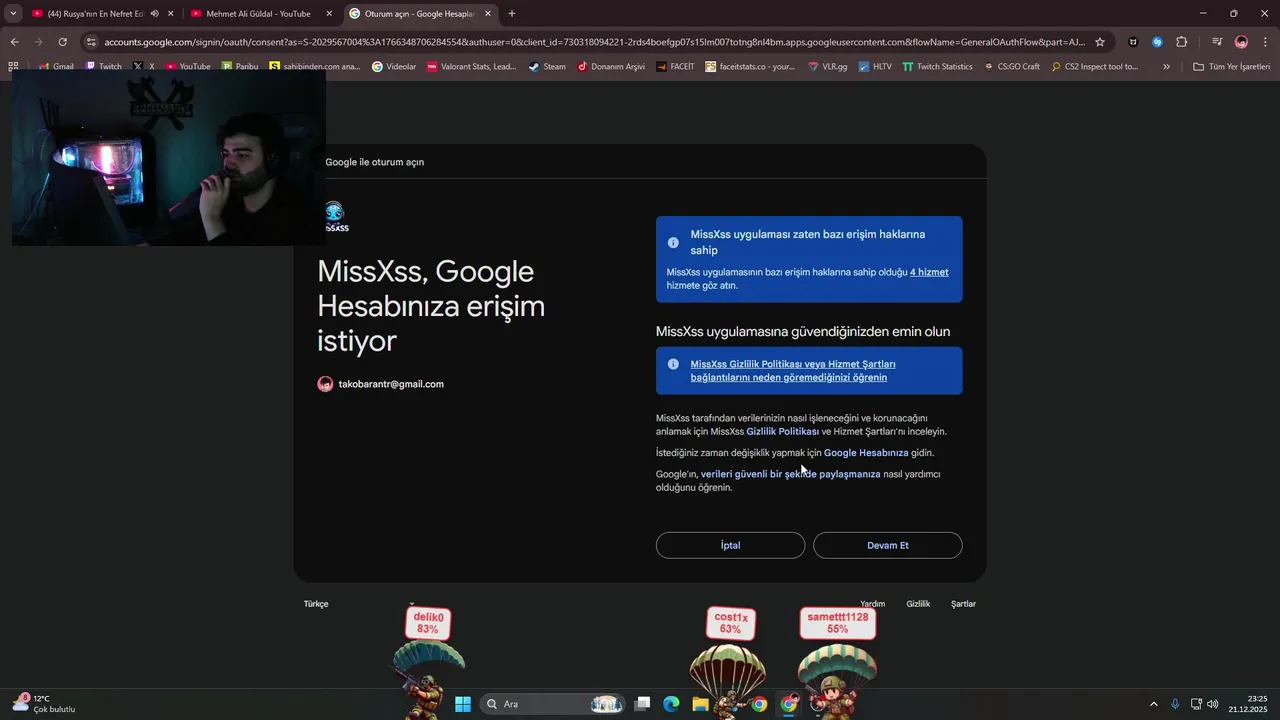Open the Gizlilik Politikası link in paragraph

782,432
